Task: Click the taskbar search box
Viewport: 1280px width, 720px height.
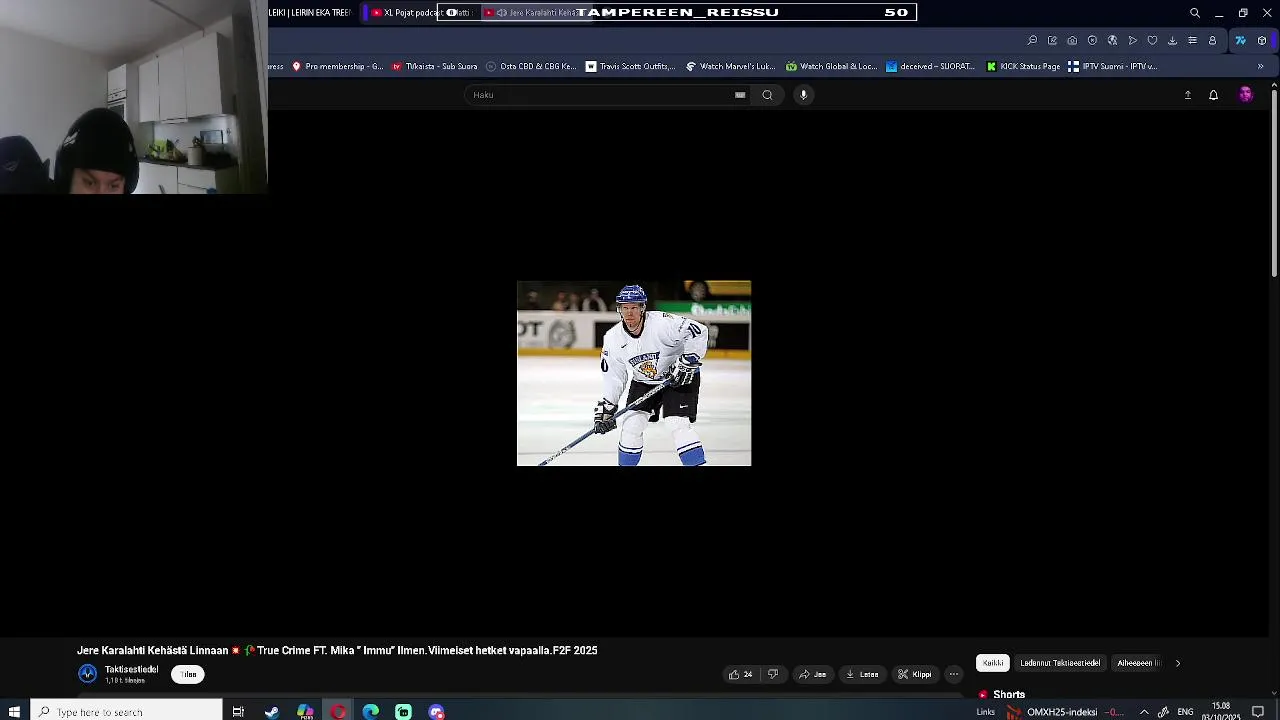Action: pos(126,712)
